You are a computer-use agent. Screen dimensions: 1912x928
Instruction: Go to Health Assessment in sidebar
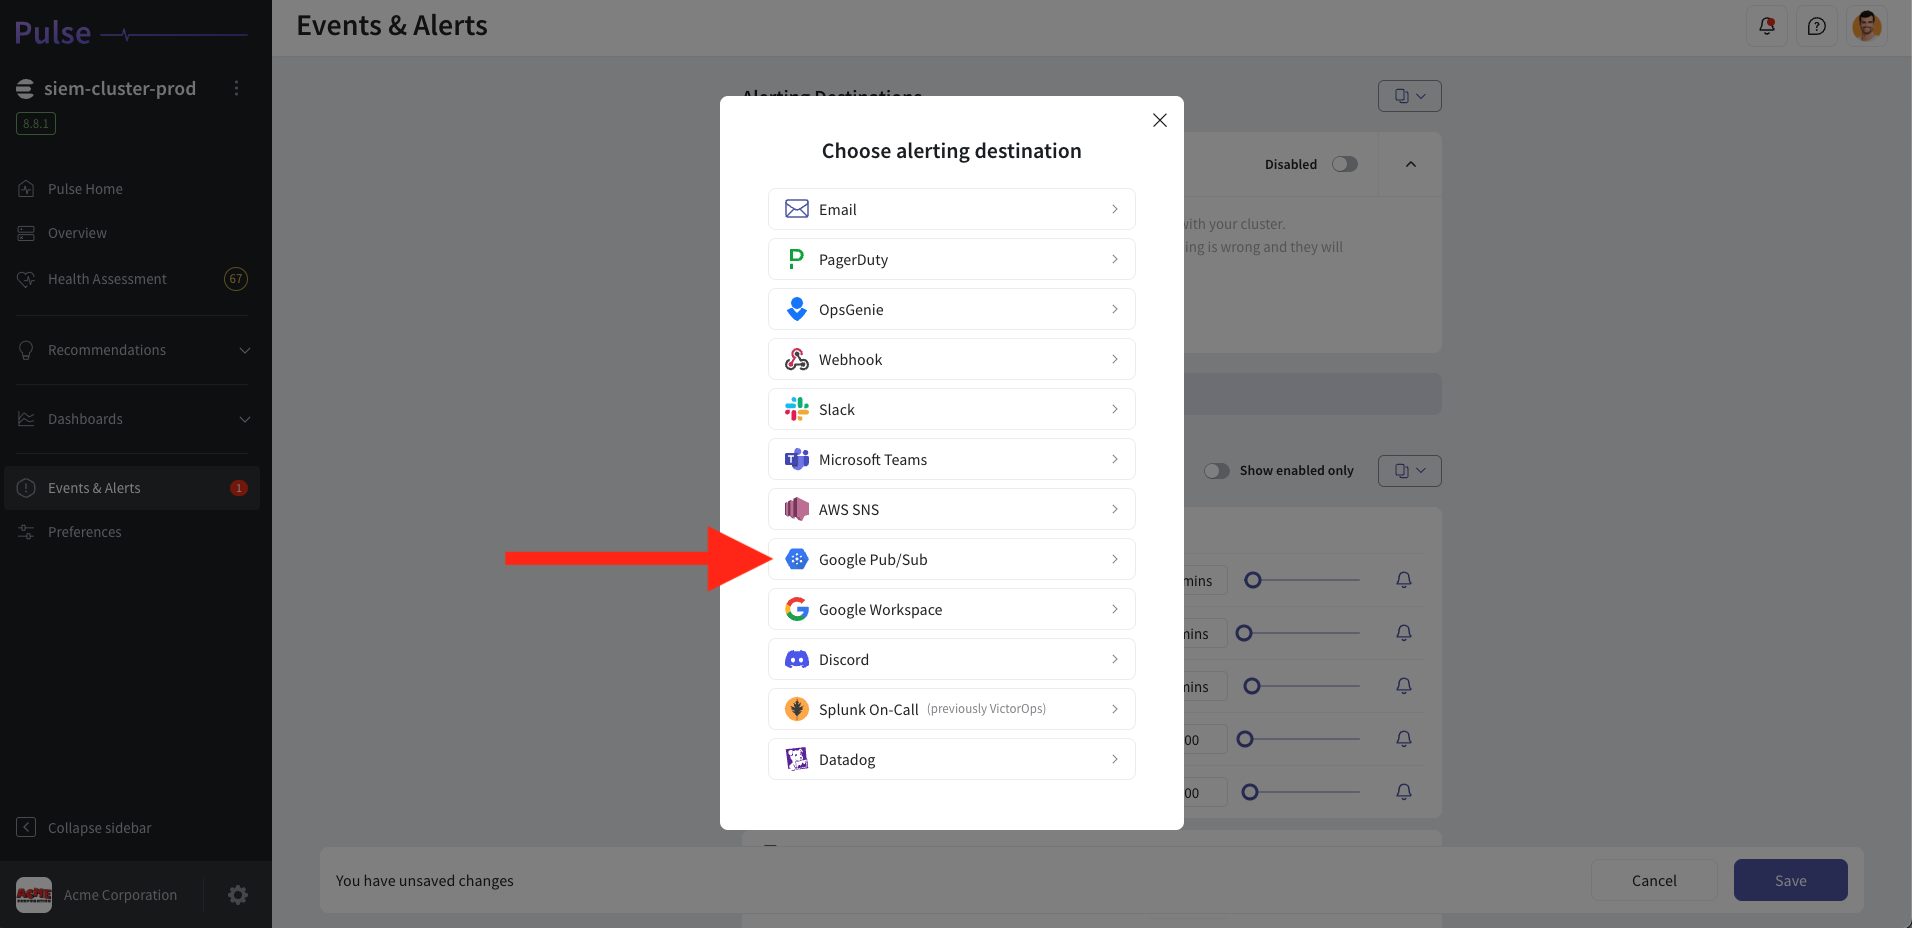(x=107, y=279)
